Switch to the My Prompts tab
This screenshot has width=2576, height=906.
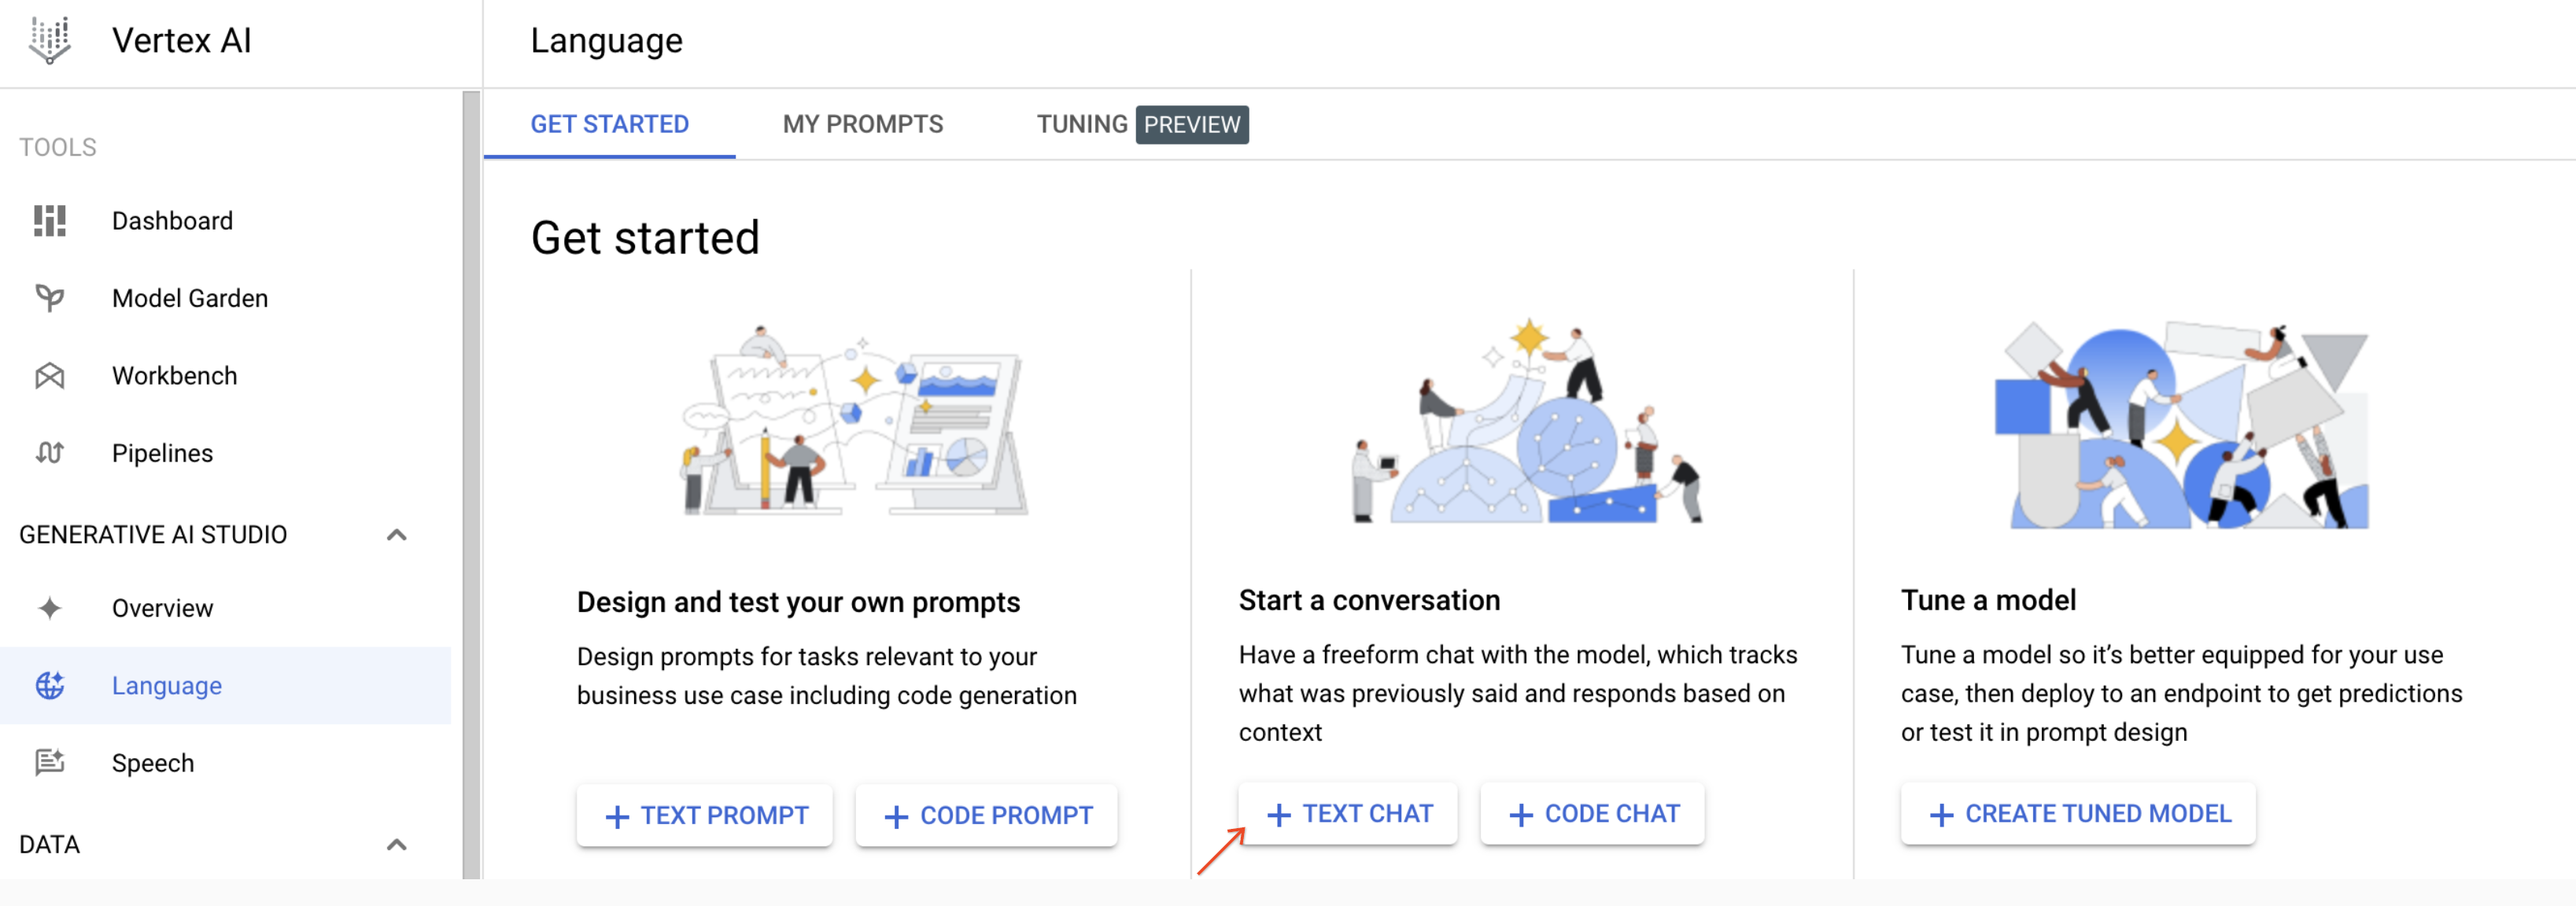pos(863,124)
